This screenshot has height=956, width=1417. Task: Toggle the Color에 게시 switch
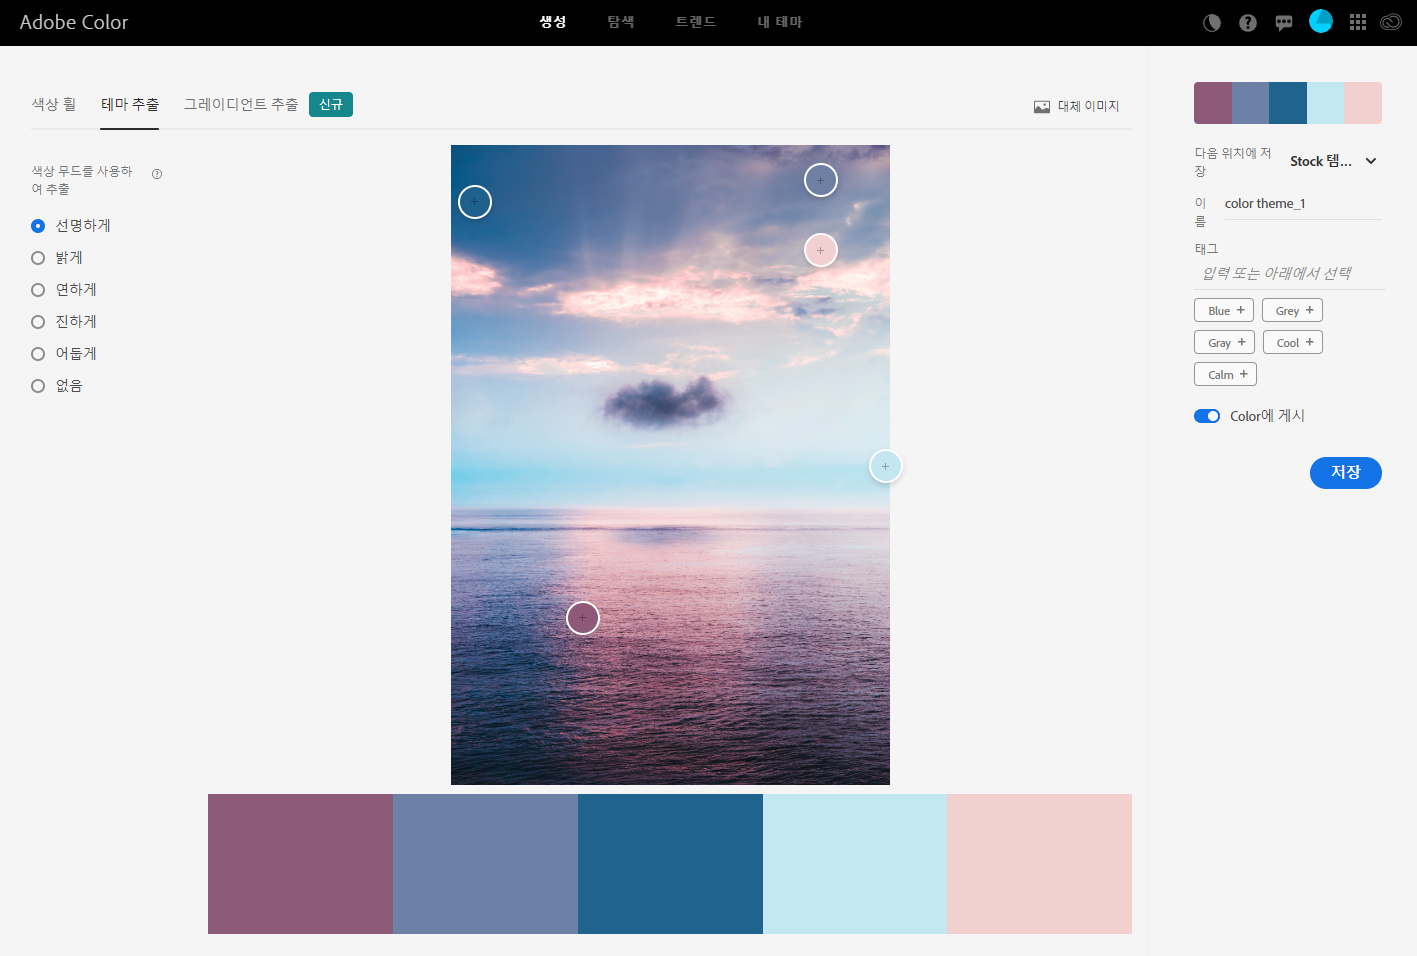pyautogui.click(x=1207, y=416)
